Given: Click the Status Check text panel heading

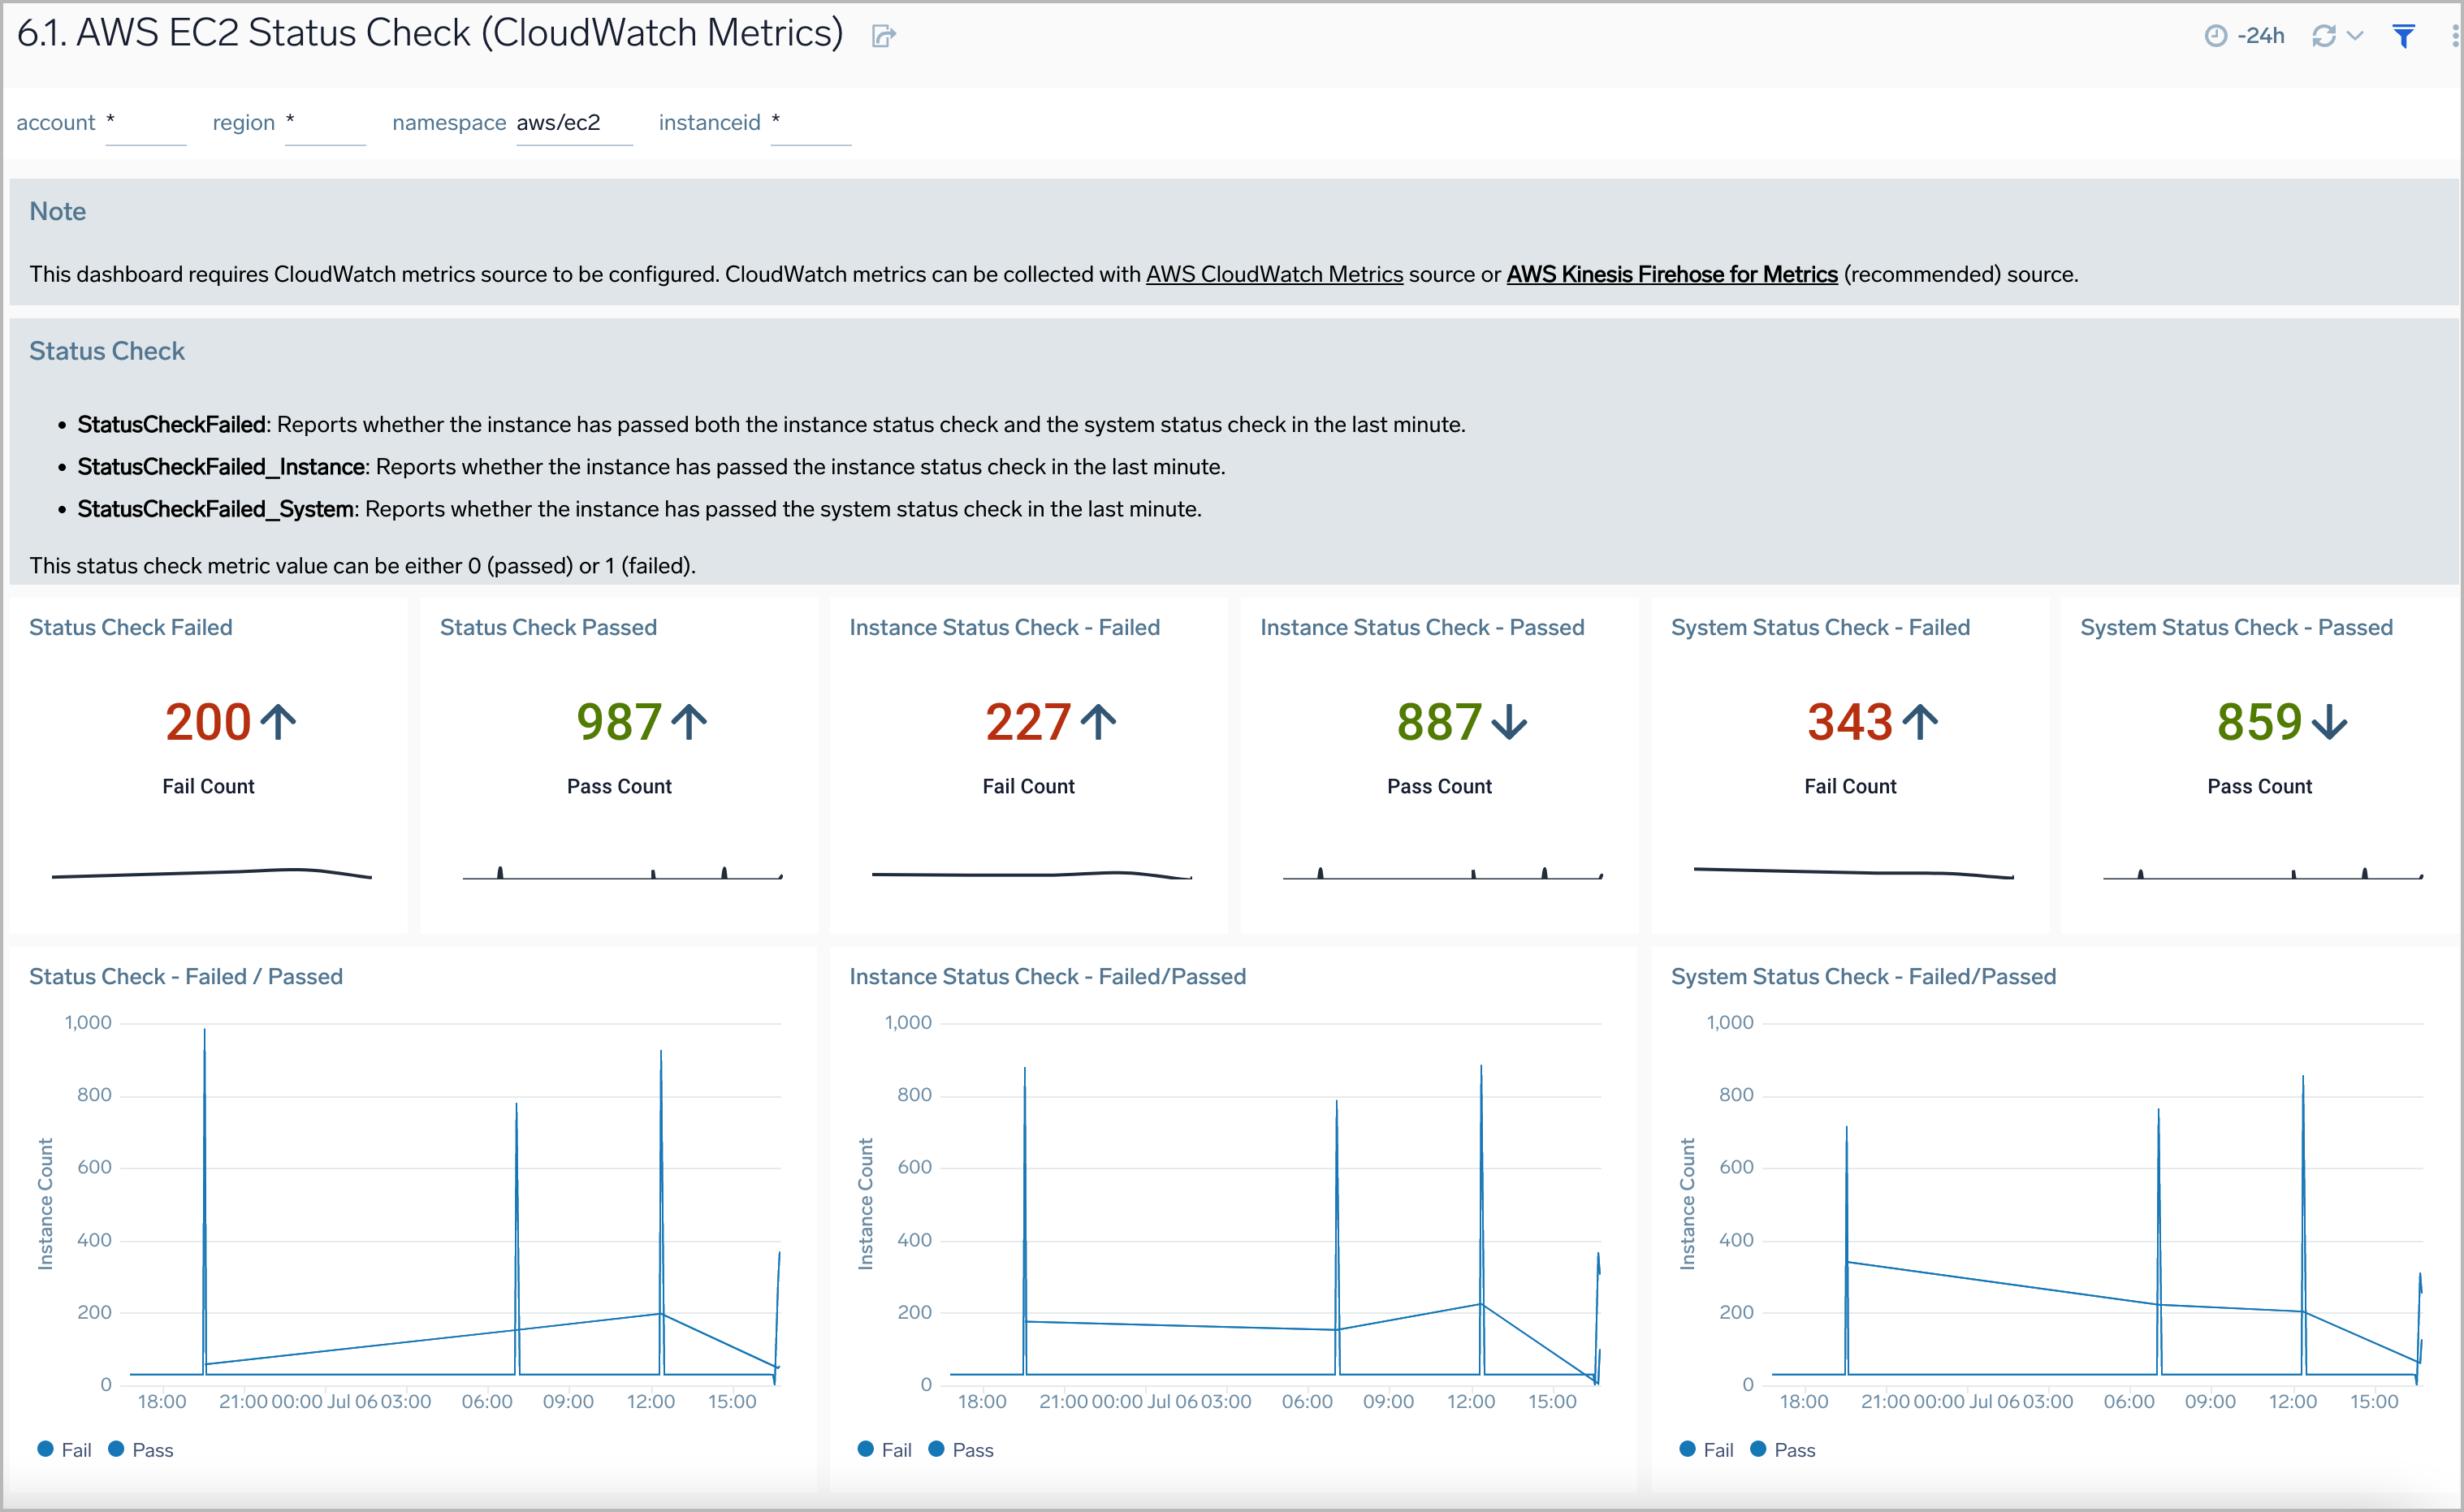Looking at the screenshot, I should 107,351.
